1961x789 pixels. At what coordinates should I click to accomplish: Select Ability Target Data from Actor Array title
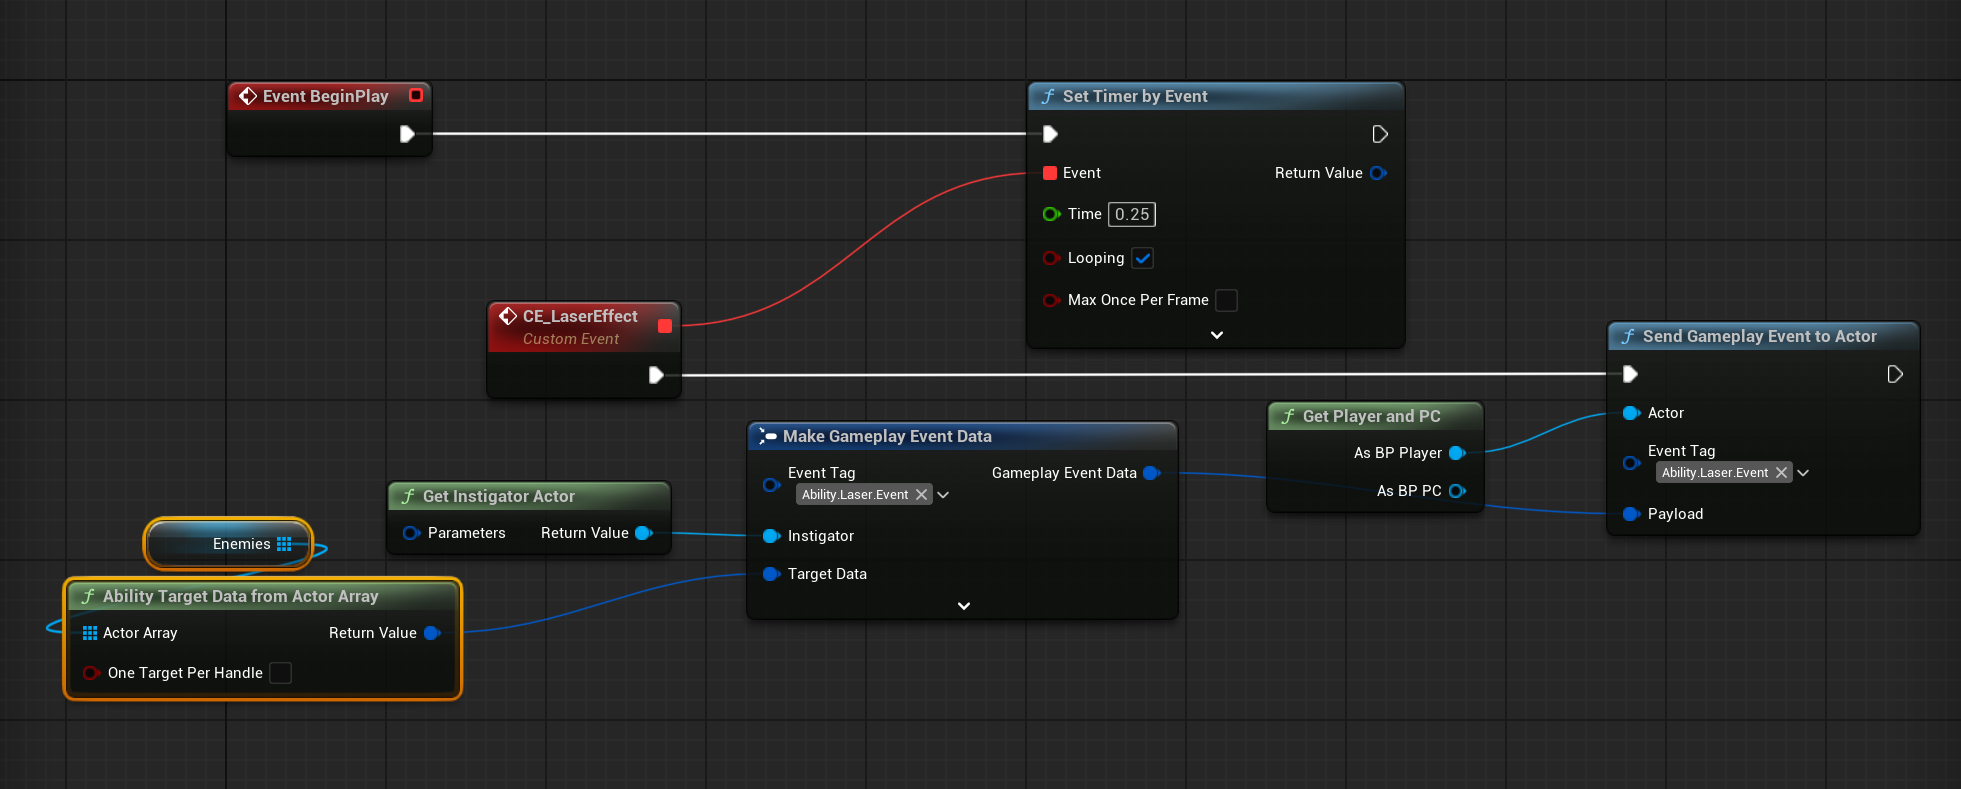click(x=241, y=596)
